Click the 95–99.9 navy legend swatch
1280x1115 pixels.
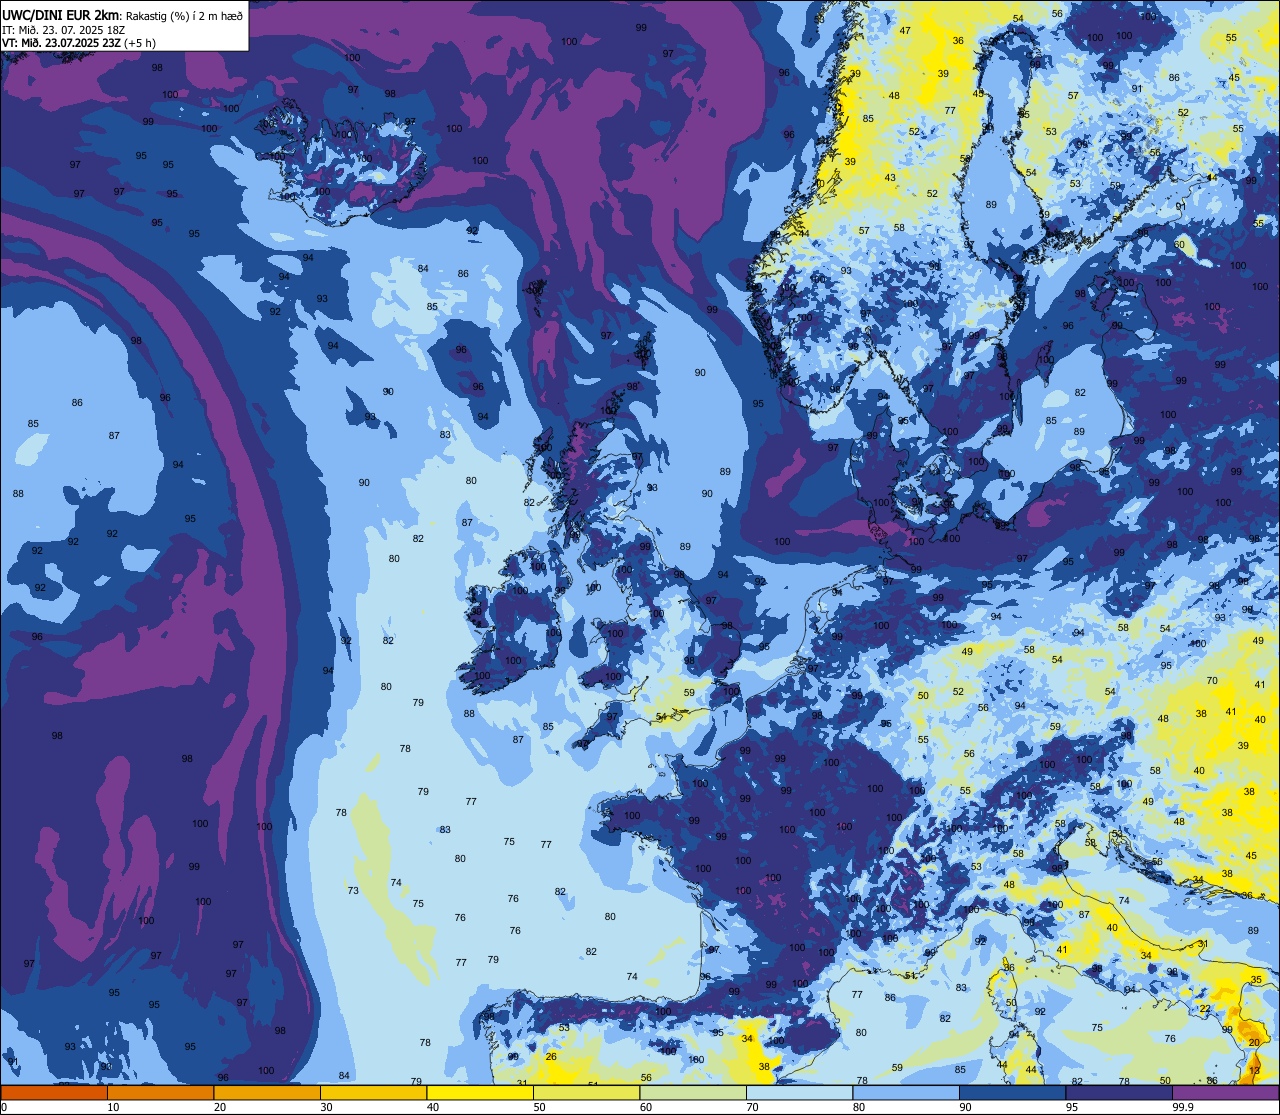[1119, 1092]
